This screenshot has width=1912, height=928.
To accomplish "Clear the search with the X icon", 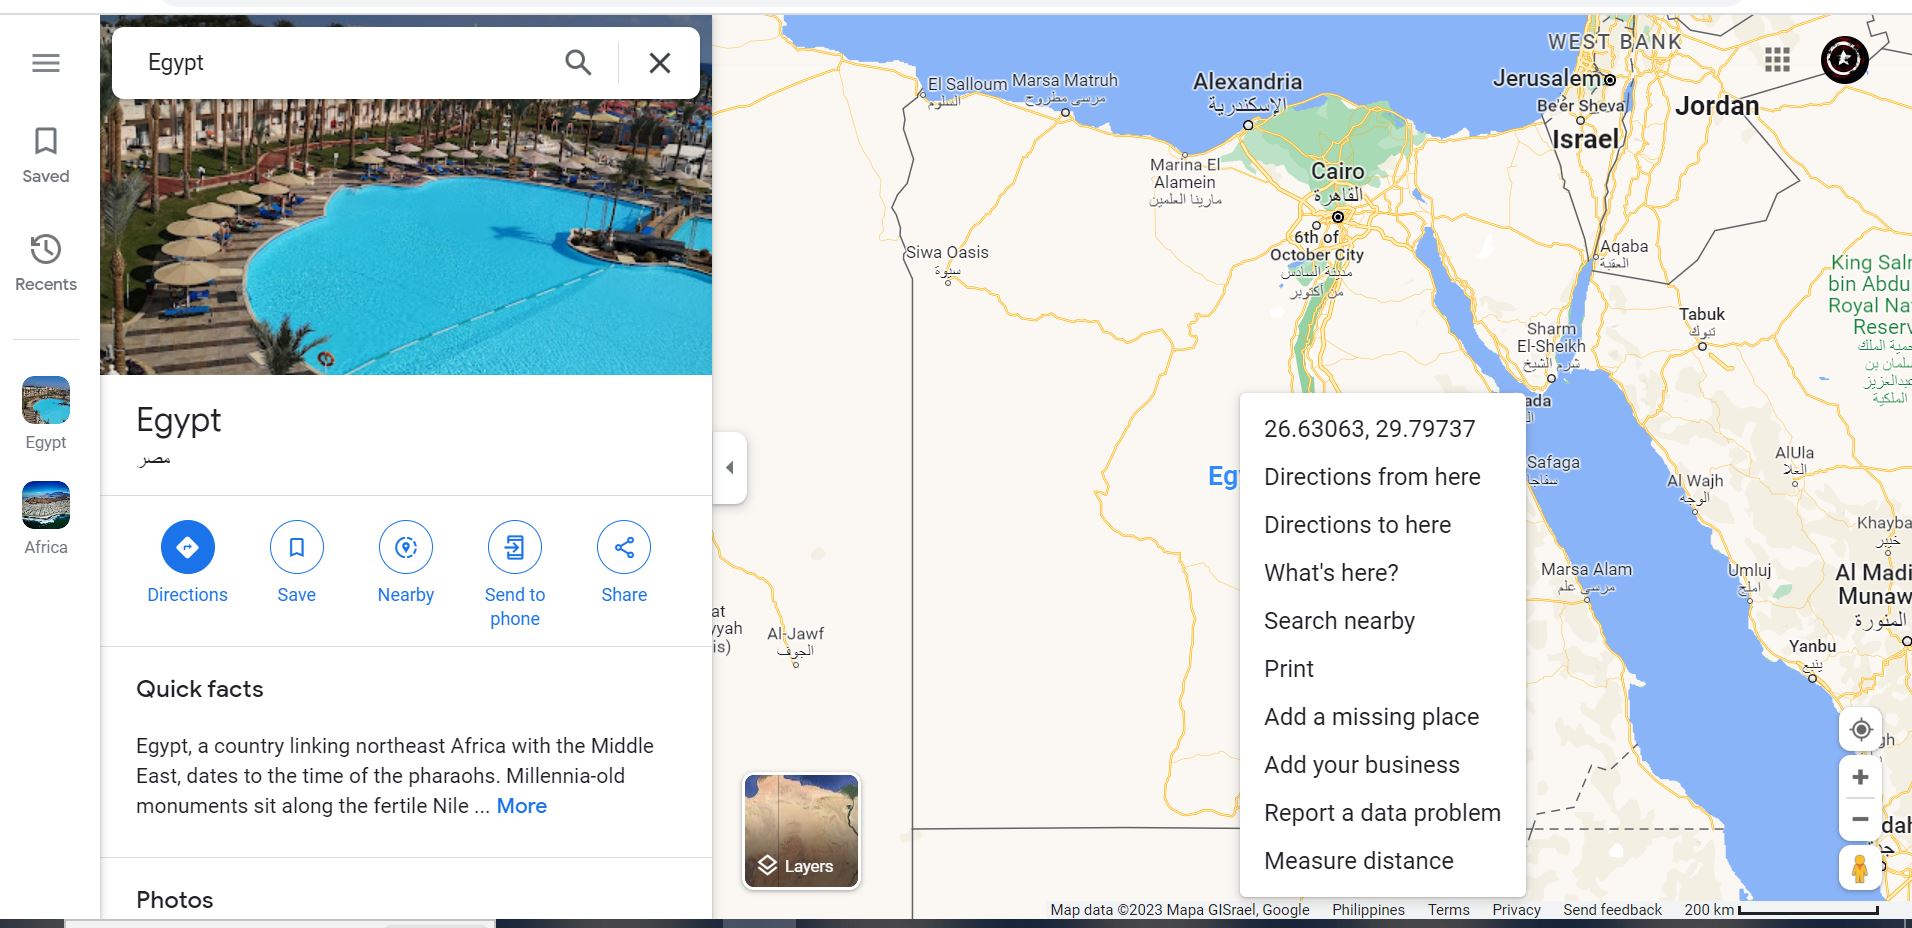I will 660,63.
